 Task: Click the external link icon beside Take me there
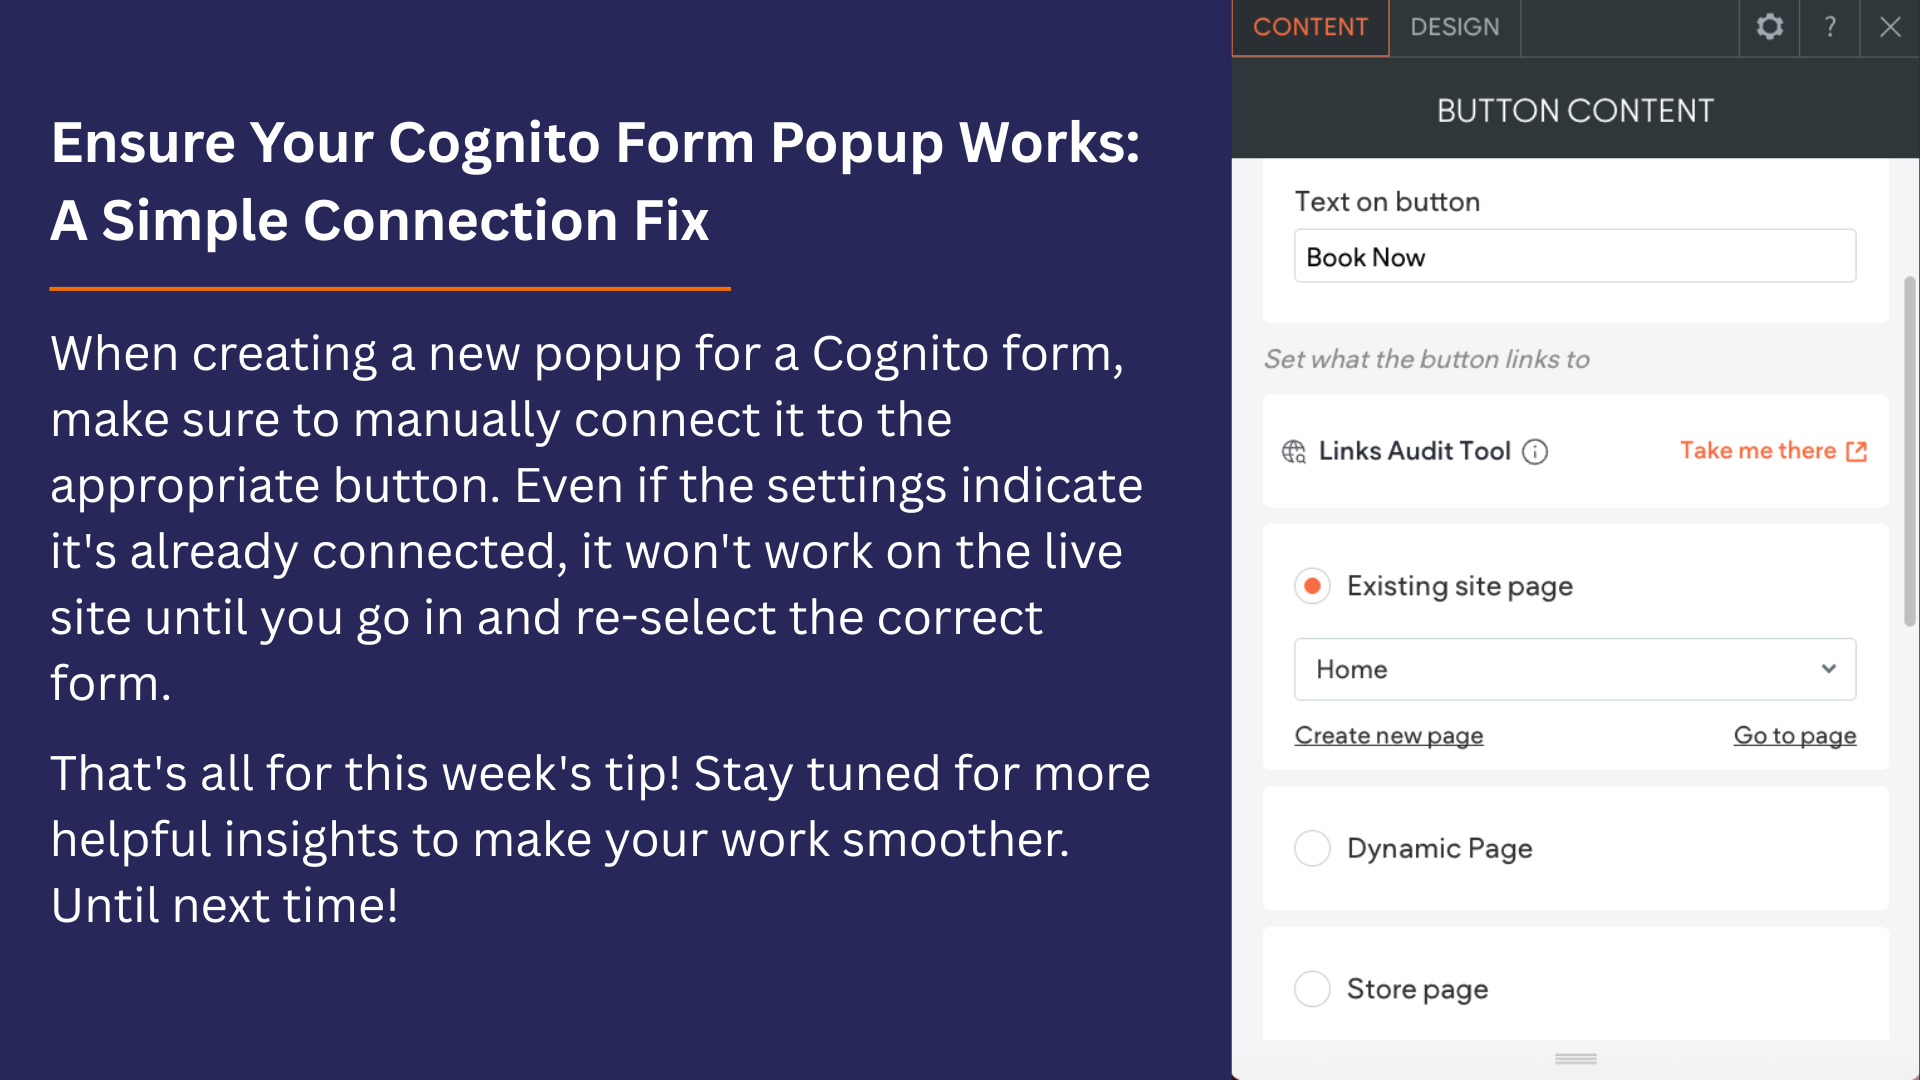click(1857, 452)
